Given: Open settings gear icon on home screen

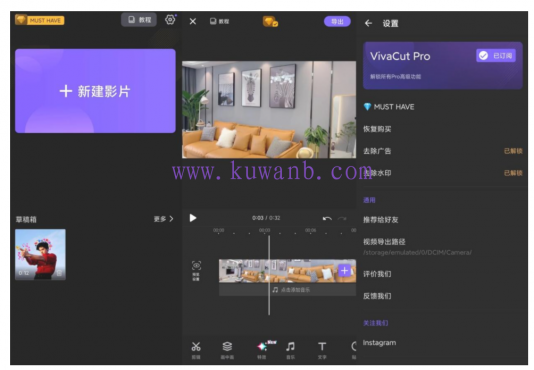Looking at the screenshot, I should (170, 20).
